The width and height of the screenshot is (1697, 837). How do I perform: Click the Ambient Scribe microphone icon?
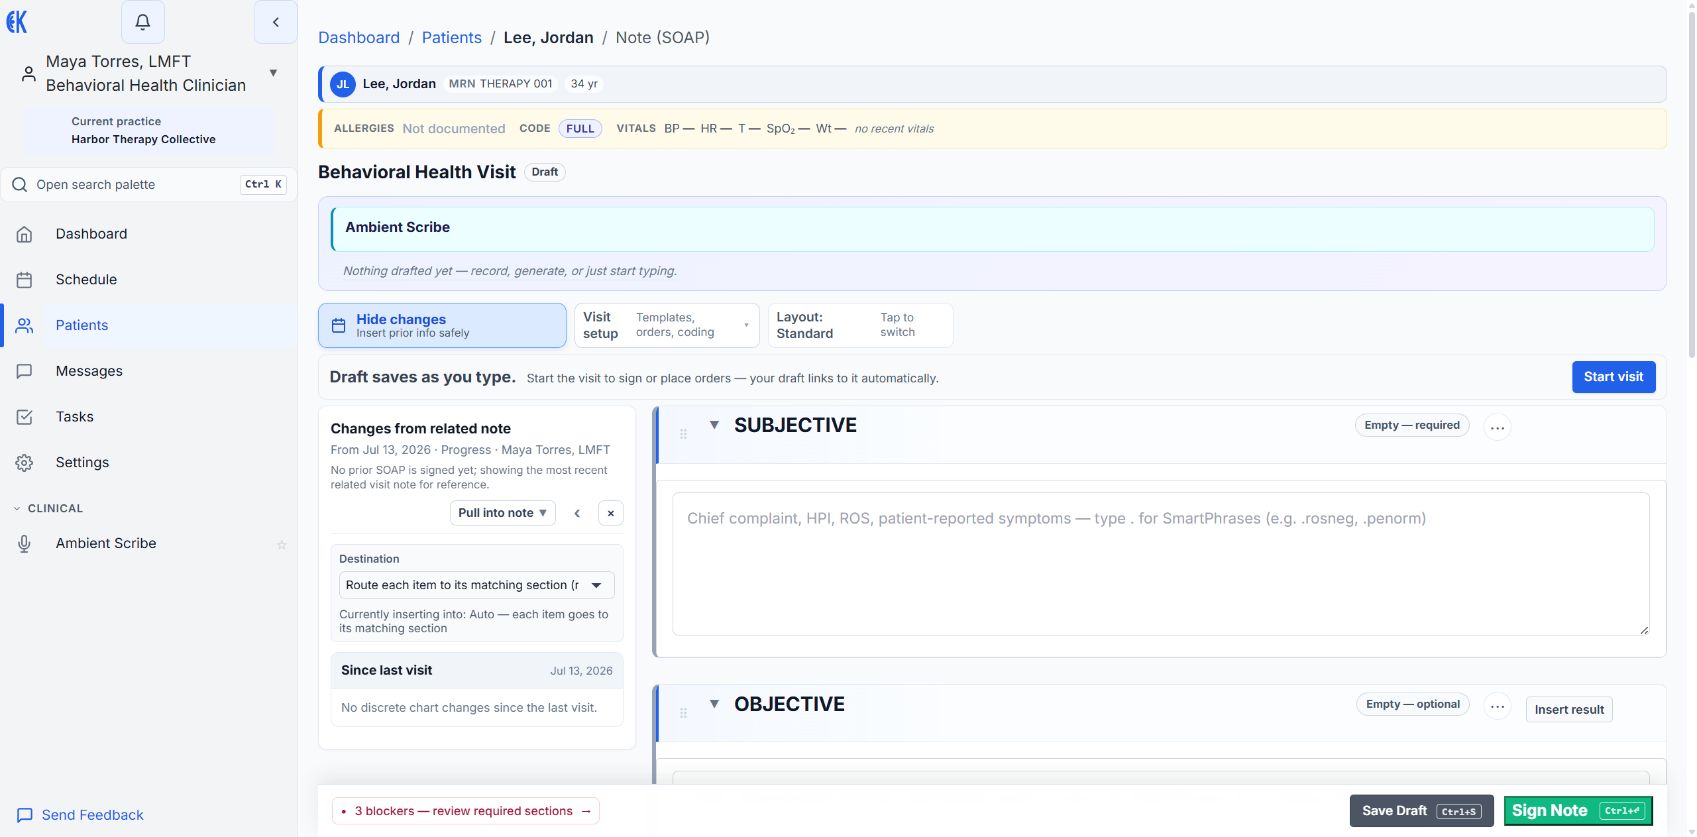(25, 544)
